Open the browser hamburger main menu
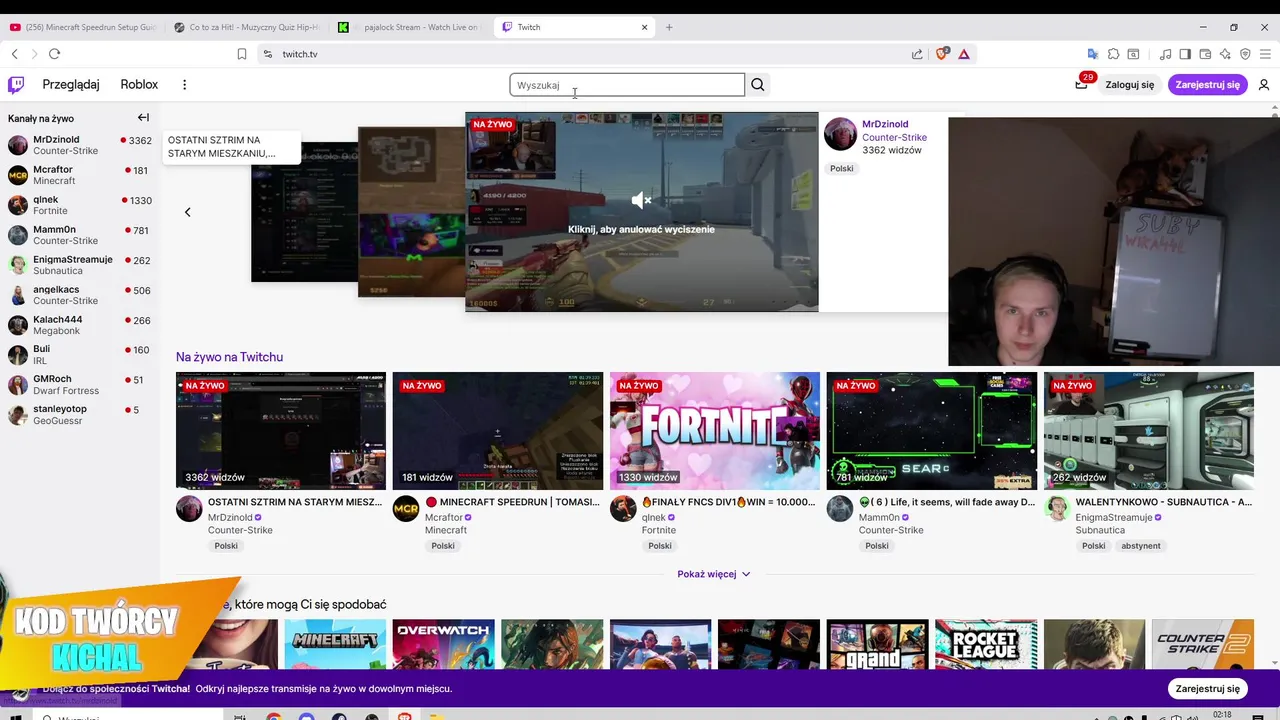Image resolution: width=1280 pixels, height=720 pixels. 1266,54
